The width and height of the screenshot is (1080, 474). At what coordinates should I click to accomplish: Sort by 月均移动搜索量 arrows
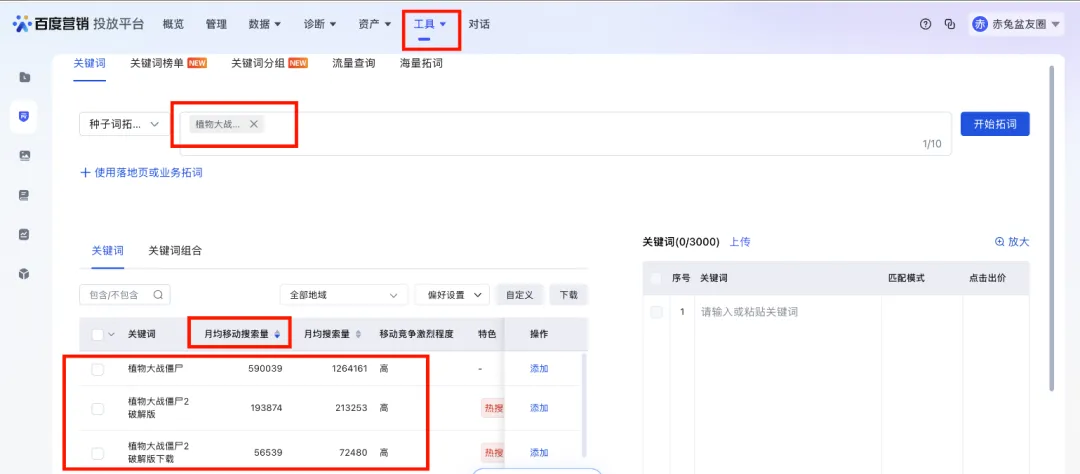(277, 334)
